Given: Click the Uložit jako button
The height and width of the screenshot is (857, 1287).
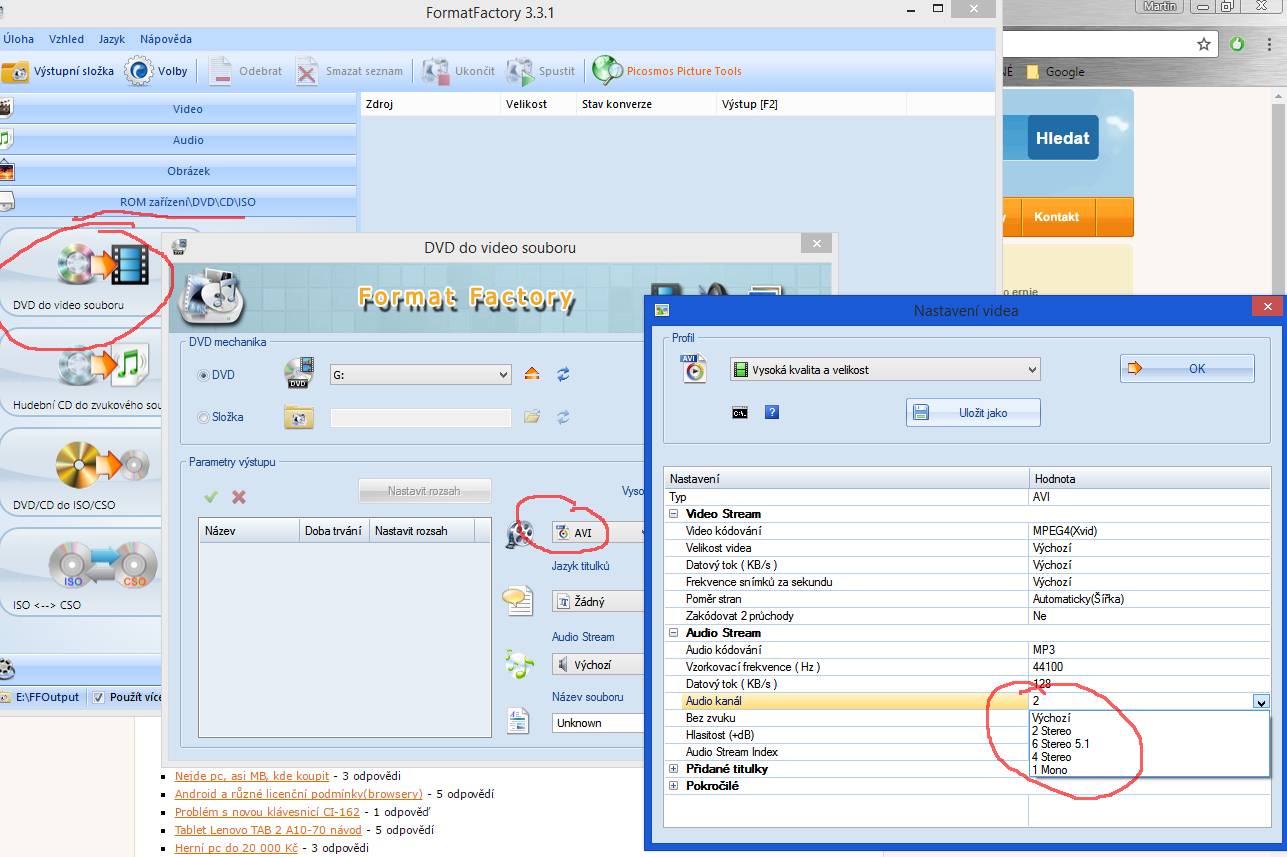Looking at the screenshot, I should 973,412.
